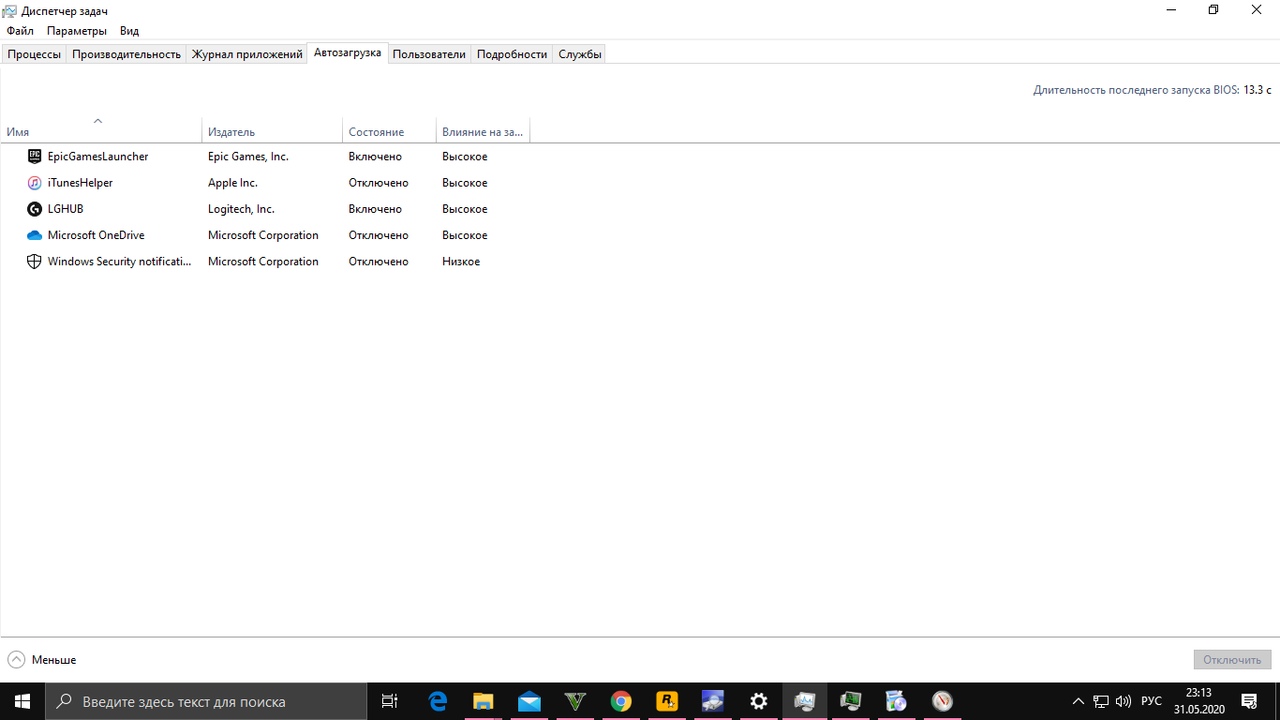
Task: Open the Вид menu
Action: 129,31
